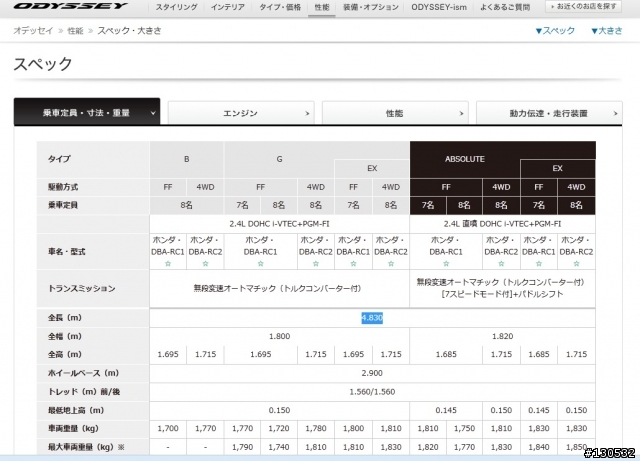This screenshot has width=640, height=461.
Task: Click chevron on 乗車定員・寸法・重量 tab
Action: (153, 113)
